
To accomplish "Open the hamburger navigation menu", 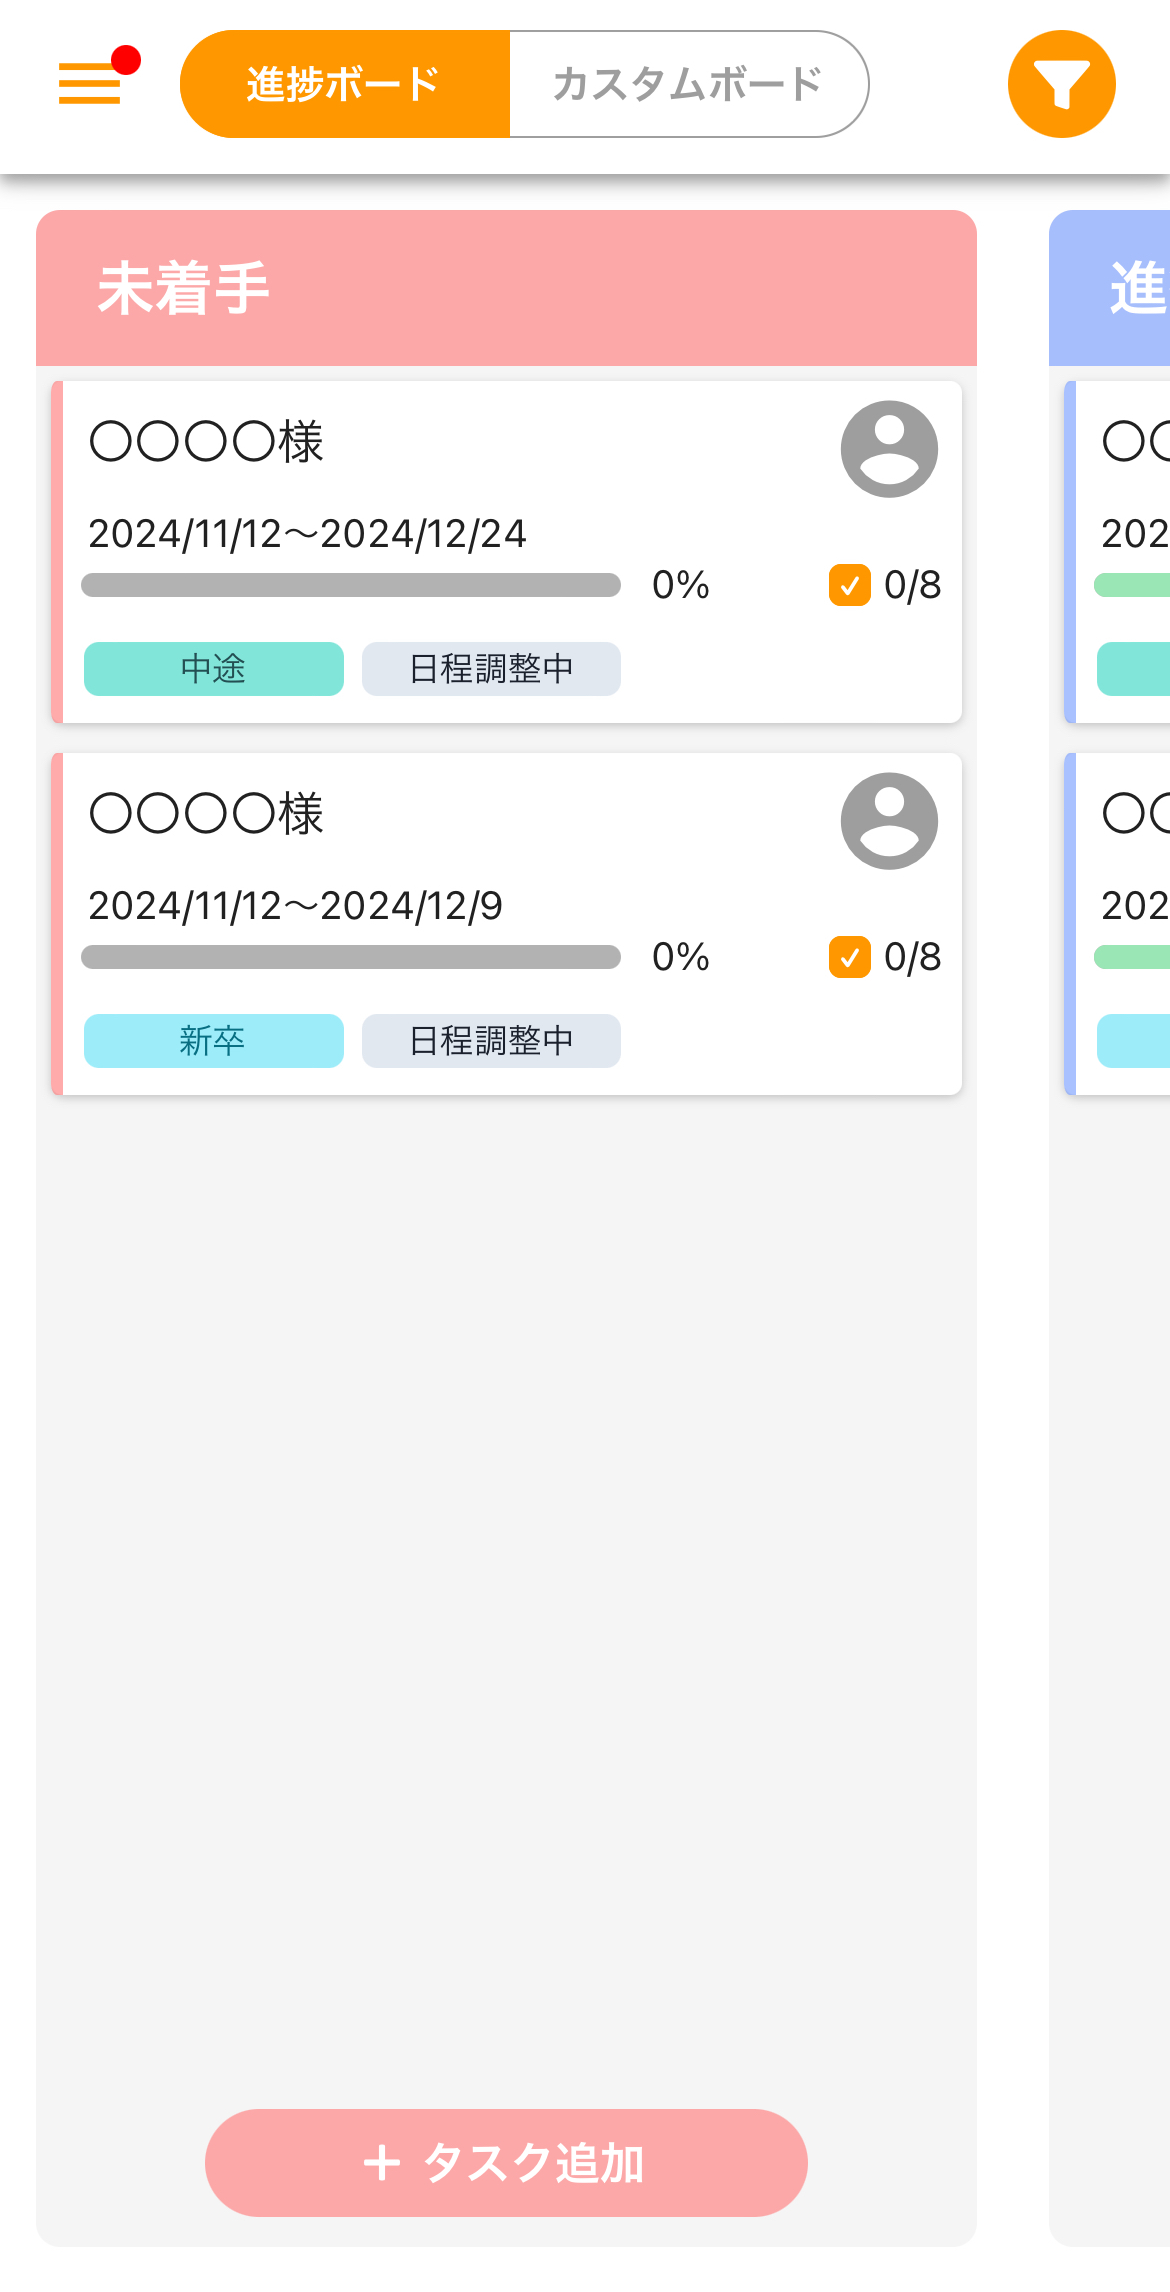I will tap(89, 85).
